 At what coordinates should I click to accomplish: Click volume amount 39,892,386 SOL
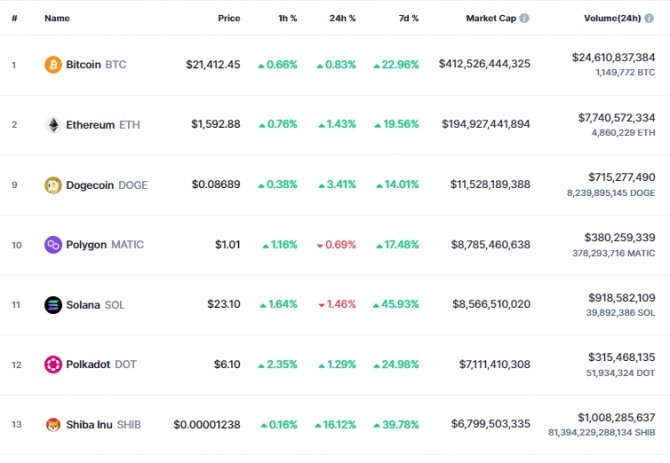[x=620, y=313]
